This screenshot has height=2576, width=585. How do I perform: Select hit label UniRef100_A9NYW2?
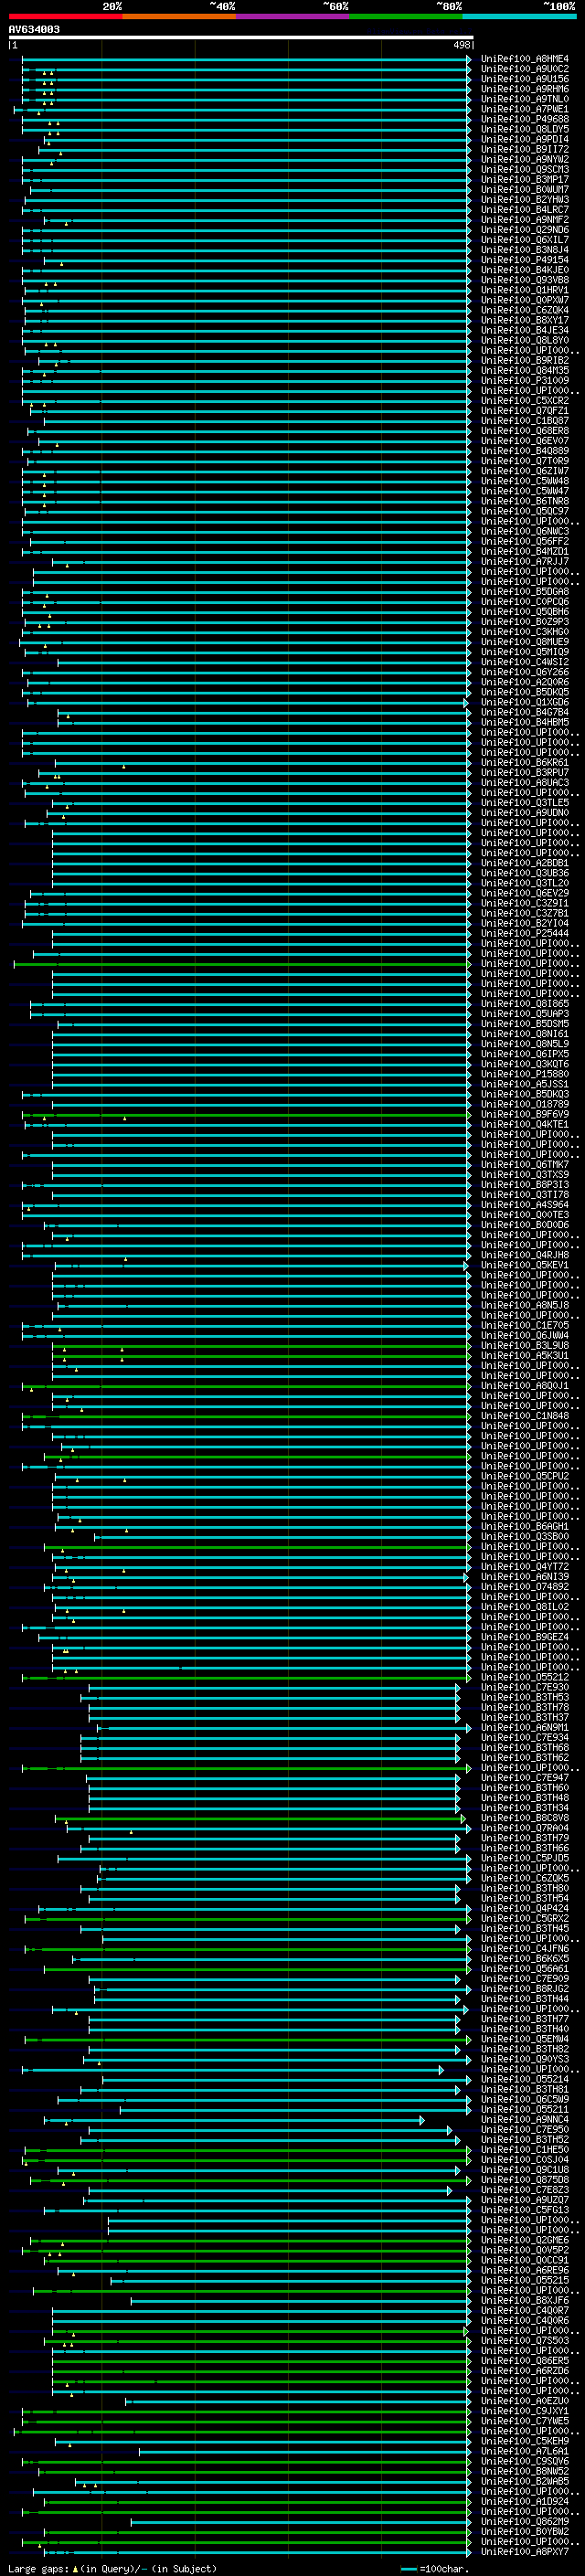point(525,159)
